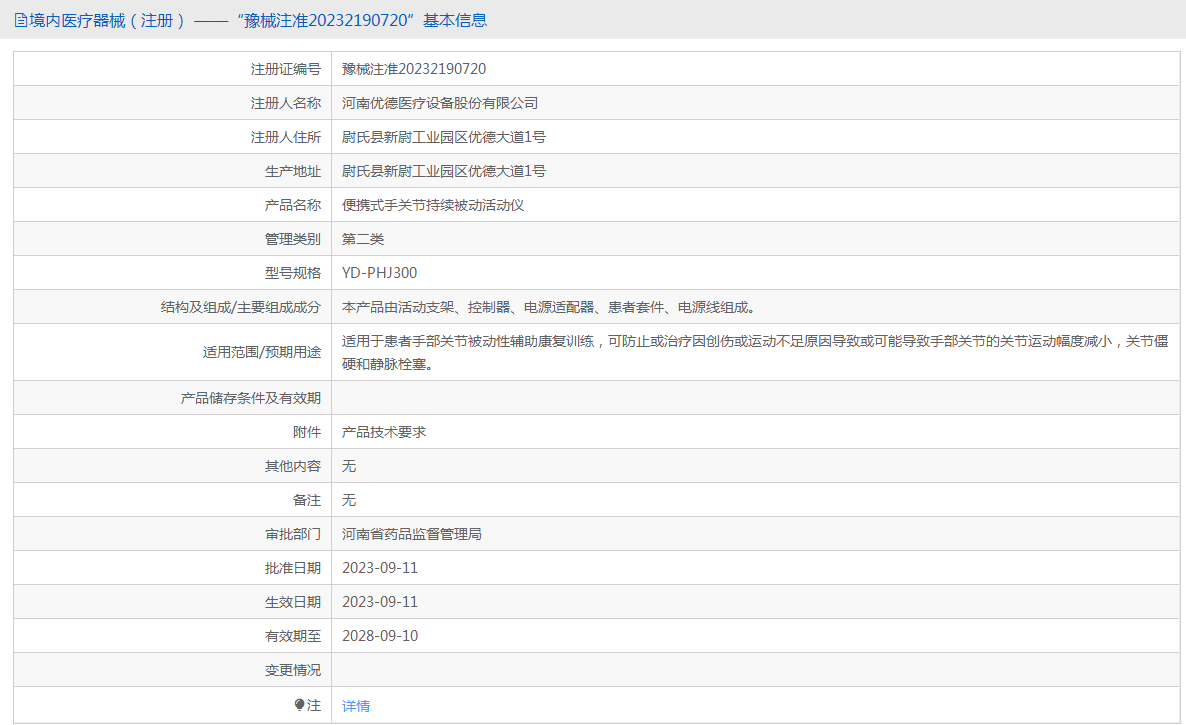
Task: Select registrant name 河南优德医疗设备股份有限公司
Action: coord(439,103)
